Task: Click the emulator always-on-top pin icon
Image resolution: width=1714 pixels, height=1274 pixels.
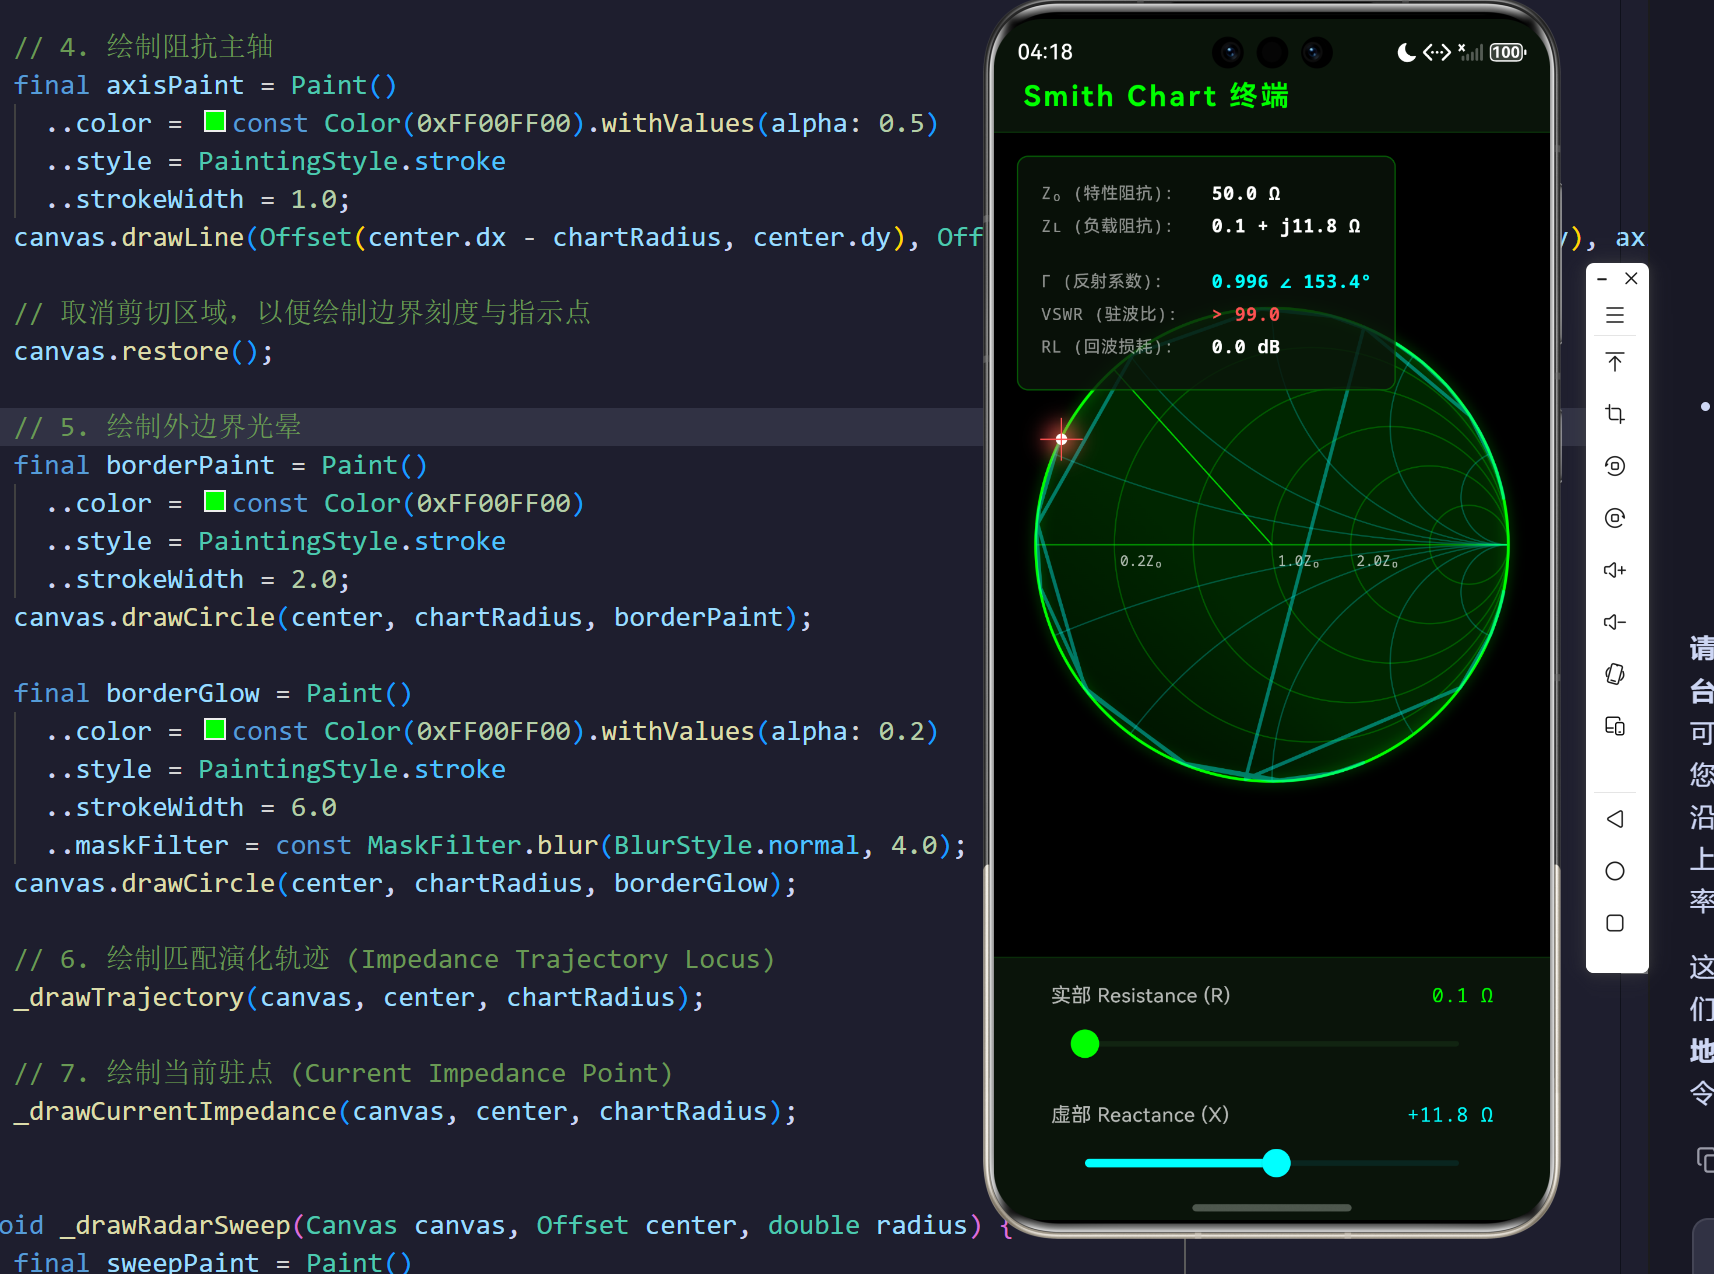Action: tap(1615, 362)
